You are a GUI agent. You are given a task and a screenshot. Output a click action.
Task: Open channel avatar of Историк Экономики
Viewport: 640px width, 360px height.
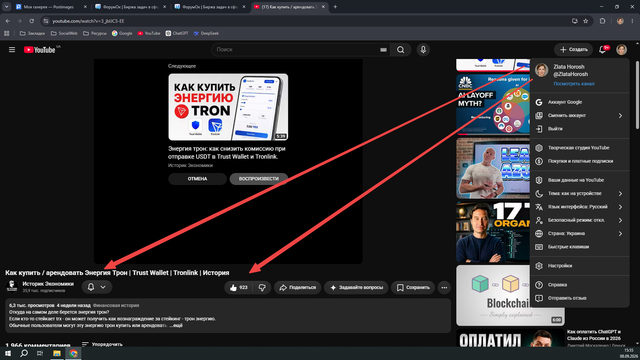(x=12, y=287)
